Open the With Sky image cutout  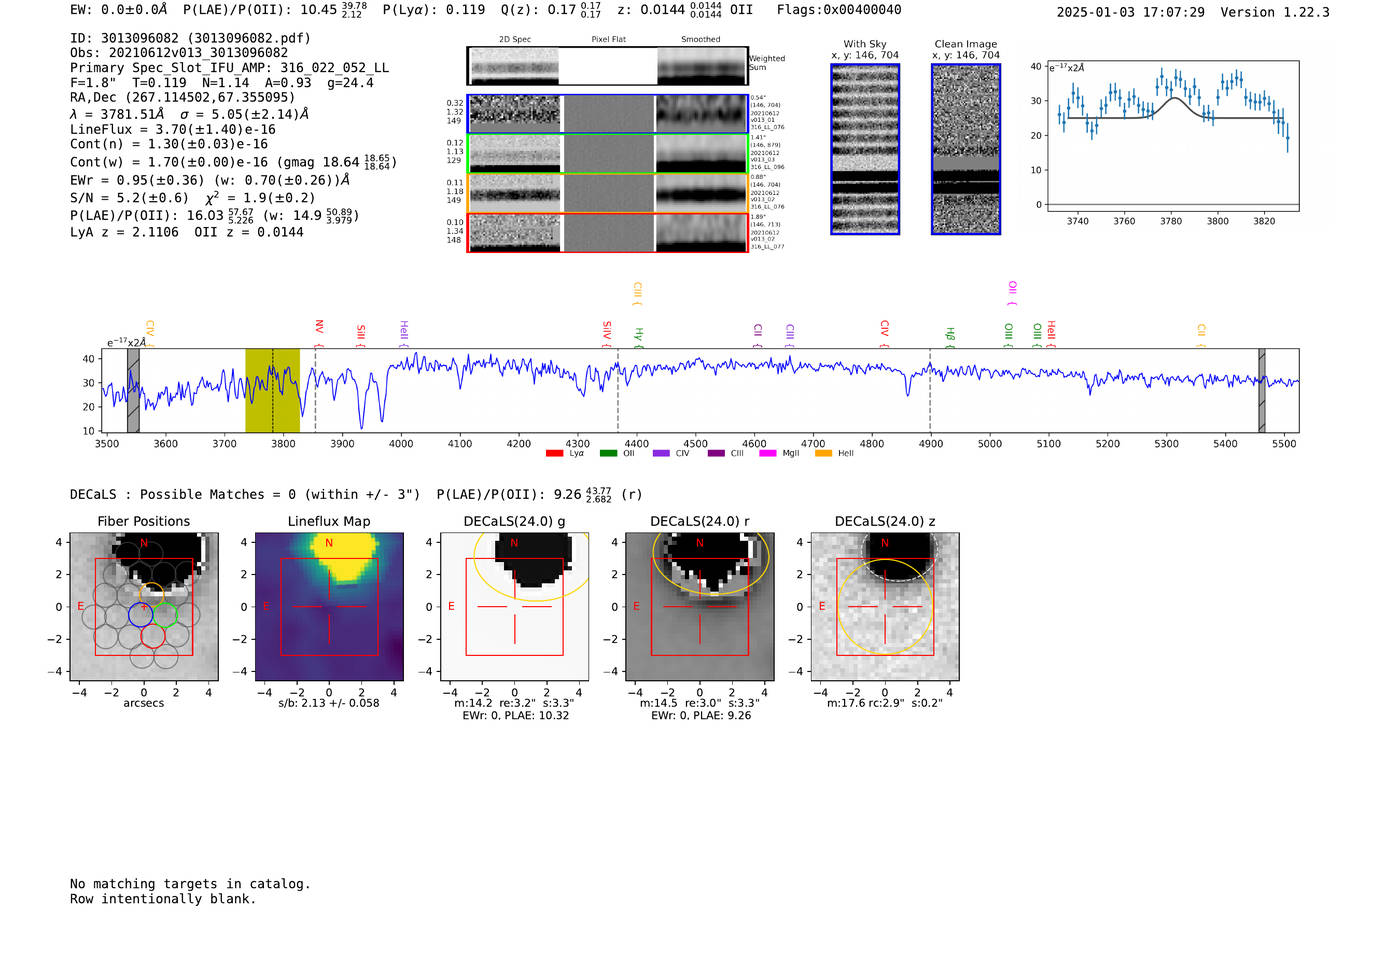click(x=865, y=149)
